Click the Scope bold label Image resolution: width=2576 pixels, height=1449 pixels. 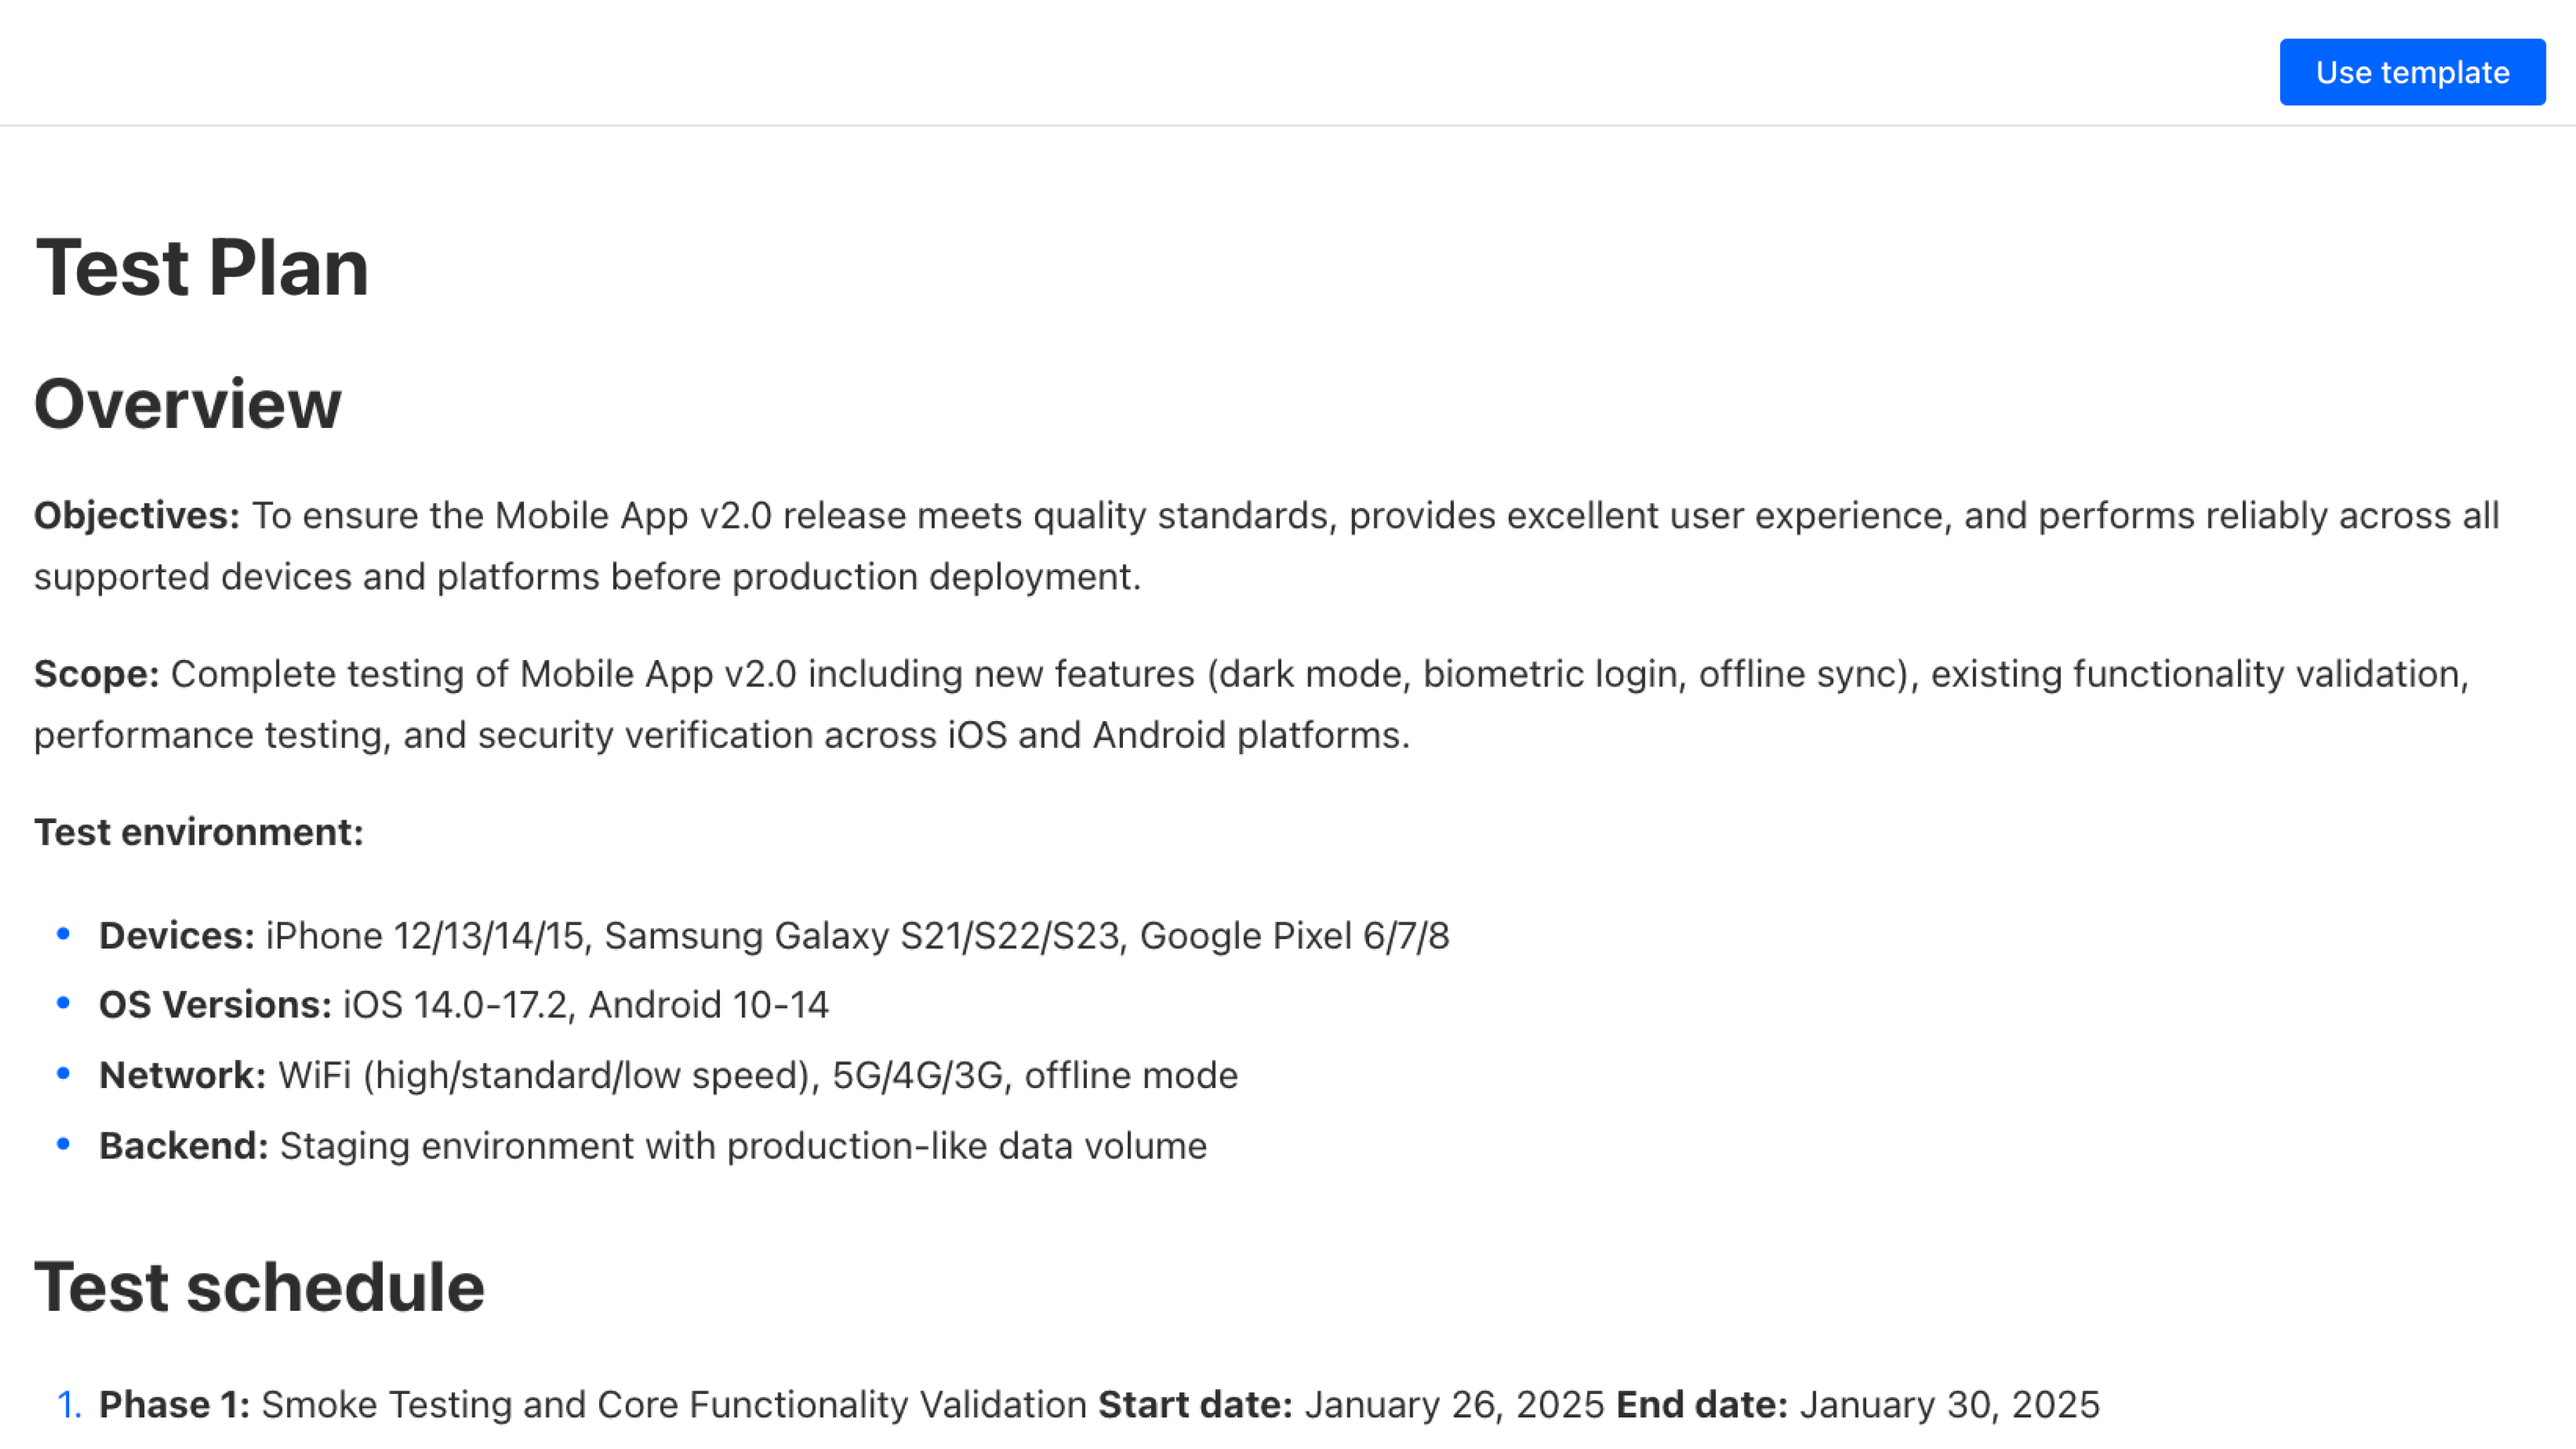[96, 674]
